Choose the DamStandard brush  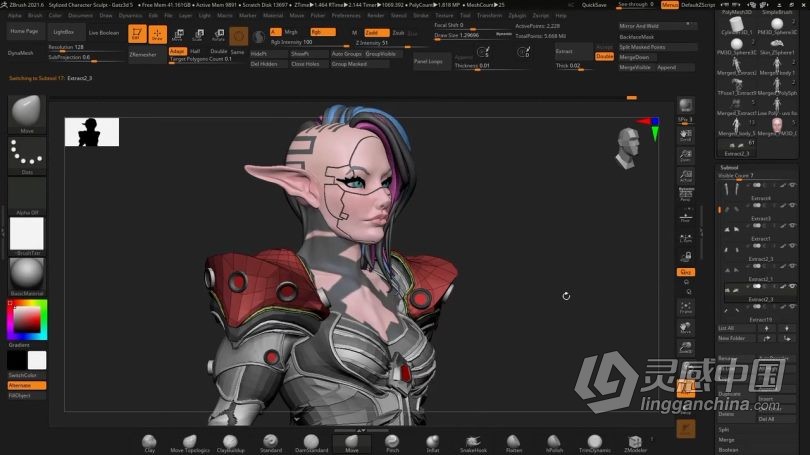(x=311, y=444)
